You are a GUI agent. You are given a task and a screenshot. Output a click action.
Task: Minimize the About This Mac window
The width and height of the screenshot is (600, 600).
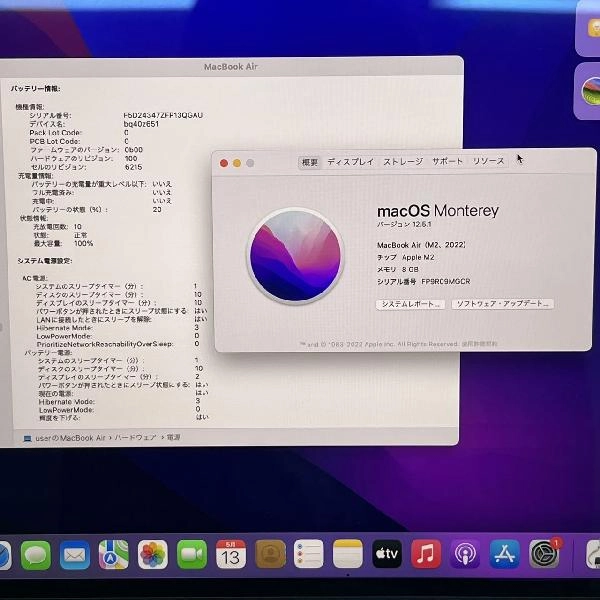tap(237, 163)
